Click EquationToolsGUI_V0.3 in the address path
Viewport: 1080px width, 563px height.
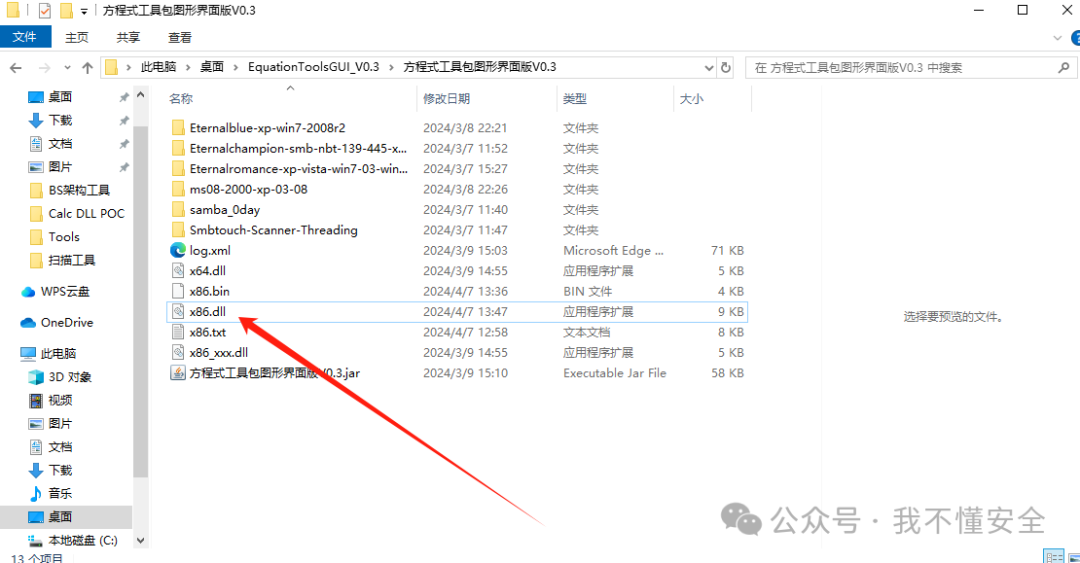(x=313, y=67)
